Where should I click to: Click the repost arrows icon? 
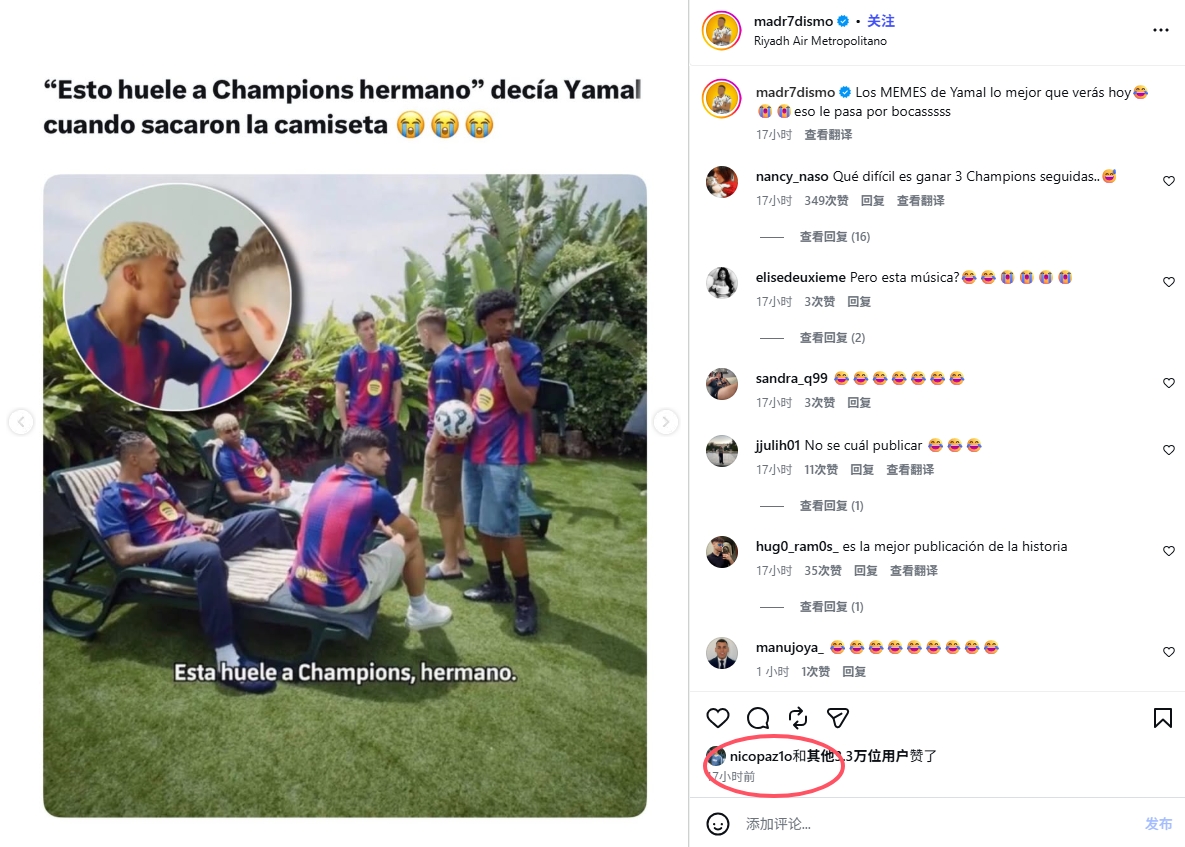[x=798, y=718]
